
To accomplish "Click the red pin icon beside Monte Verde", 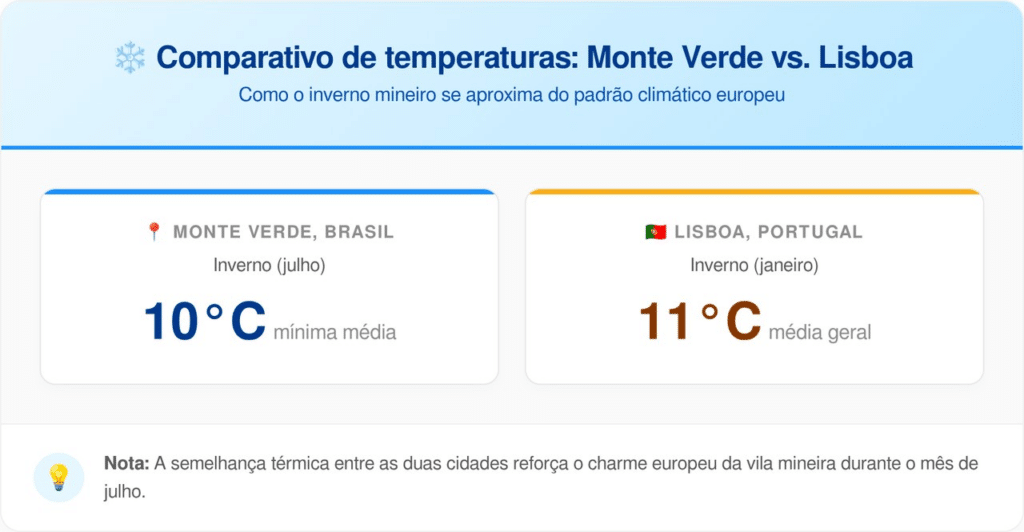I will tap(154, 232).
